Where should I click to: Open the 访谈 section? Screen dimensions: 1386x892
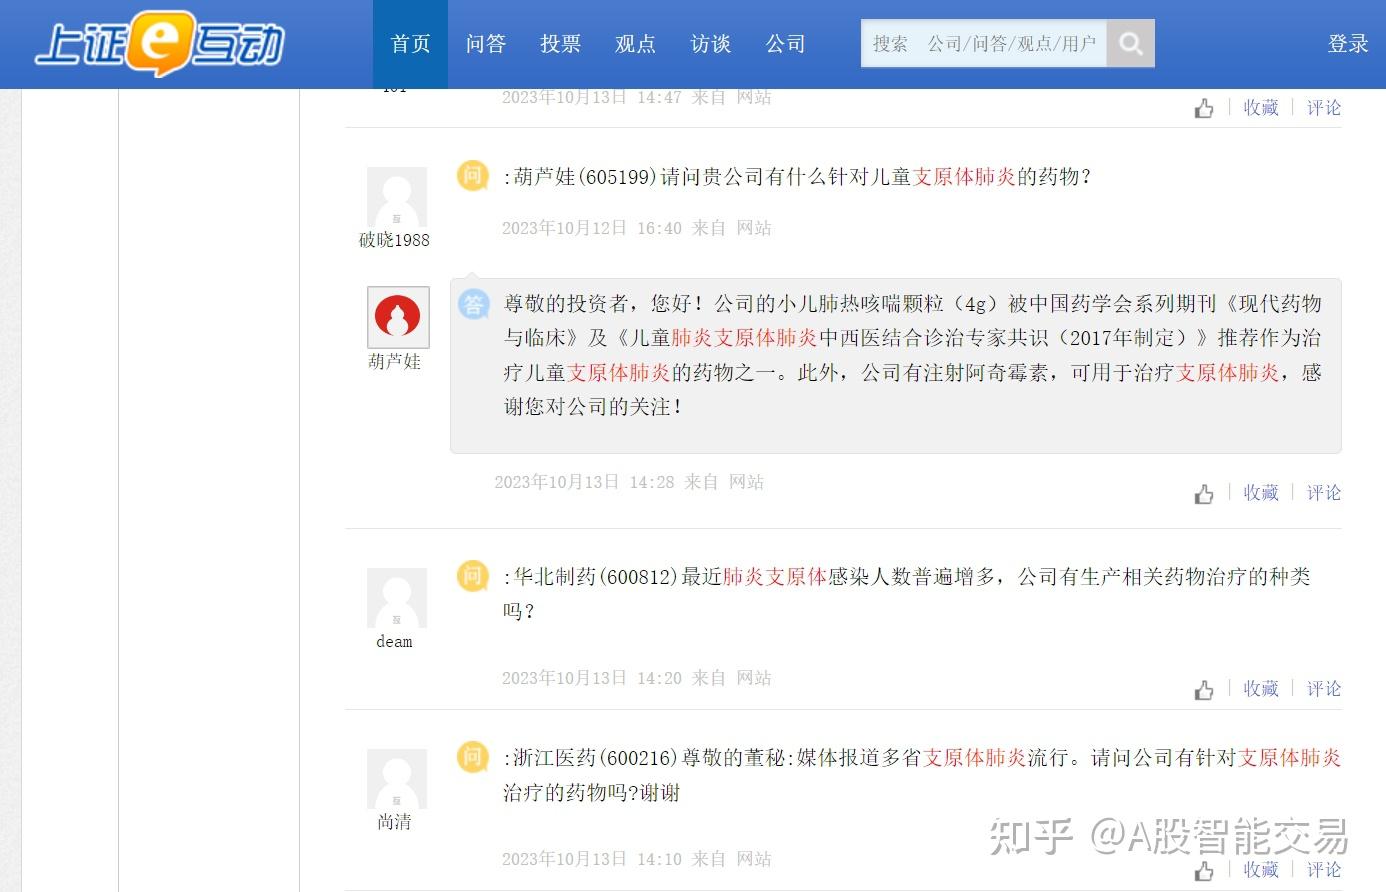click(x=710, y=44)
